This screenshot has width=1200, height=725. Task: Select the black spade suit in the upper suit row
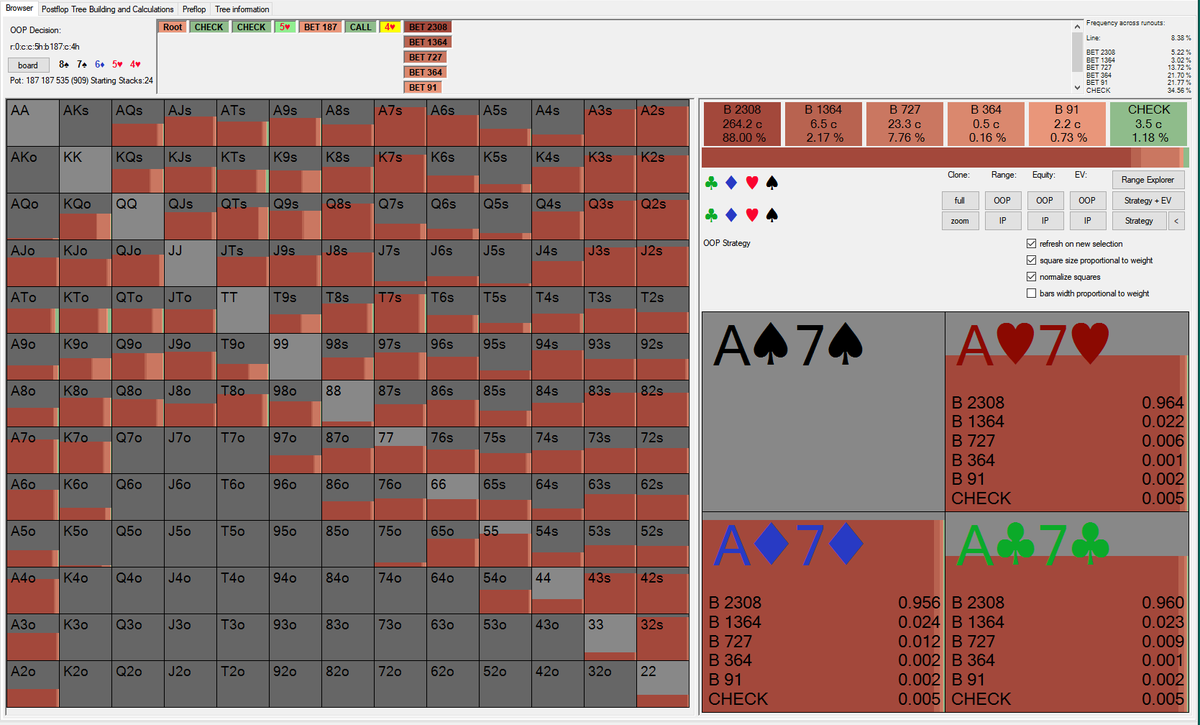(771, 183)
